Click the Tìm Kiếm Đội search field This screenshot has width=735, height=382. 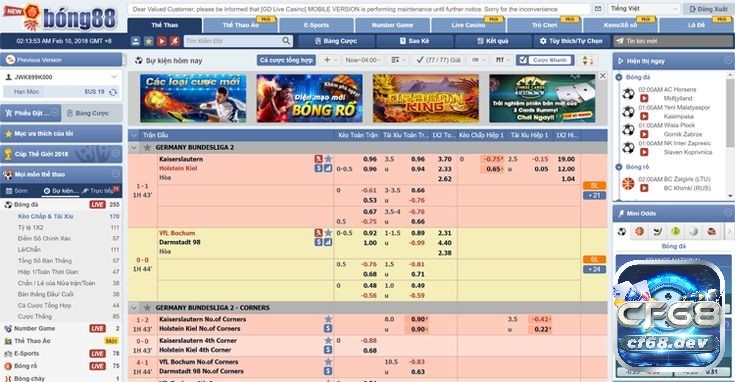tap(233, 41)
